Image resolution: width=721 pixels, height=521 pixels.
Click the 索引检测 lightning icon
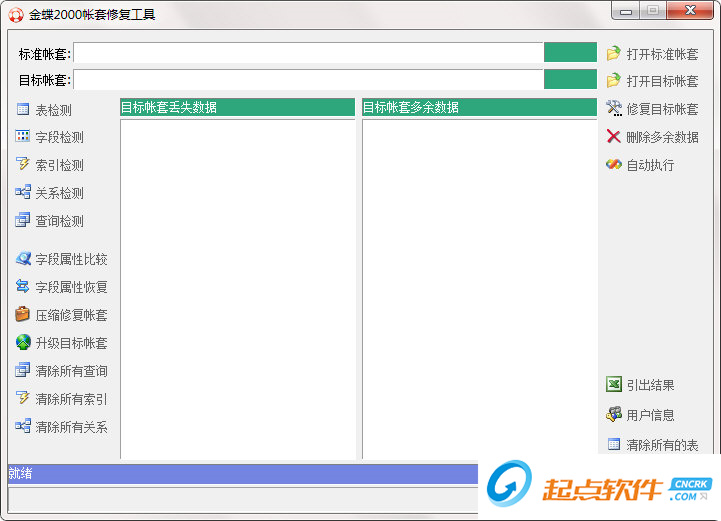pyautogui.click(x=23, y=164)
